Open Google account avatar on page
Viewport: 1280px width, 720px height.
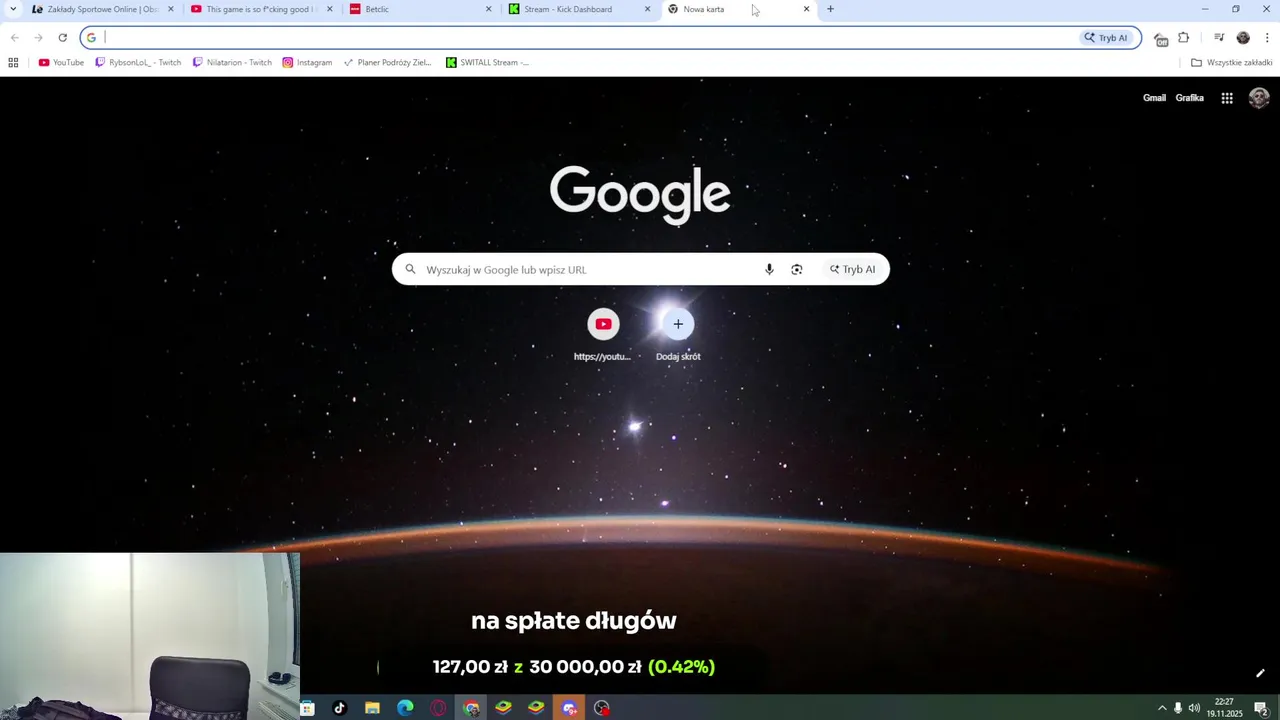(1259, 98)
